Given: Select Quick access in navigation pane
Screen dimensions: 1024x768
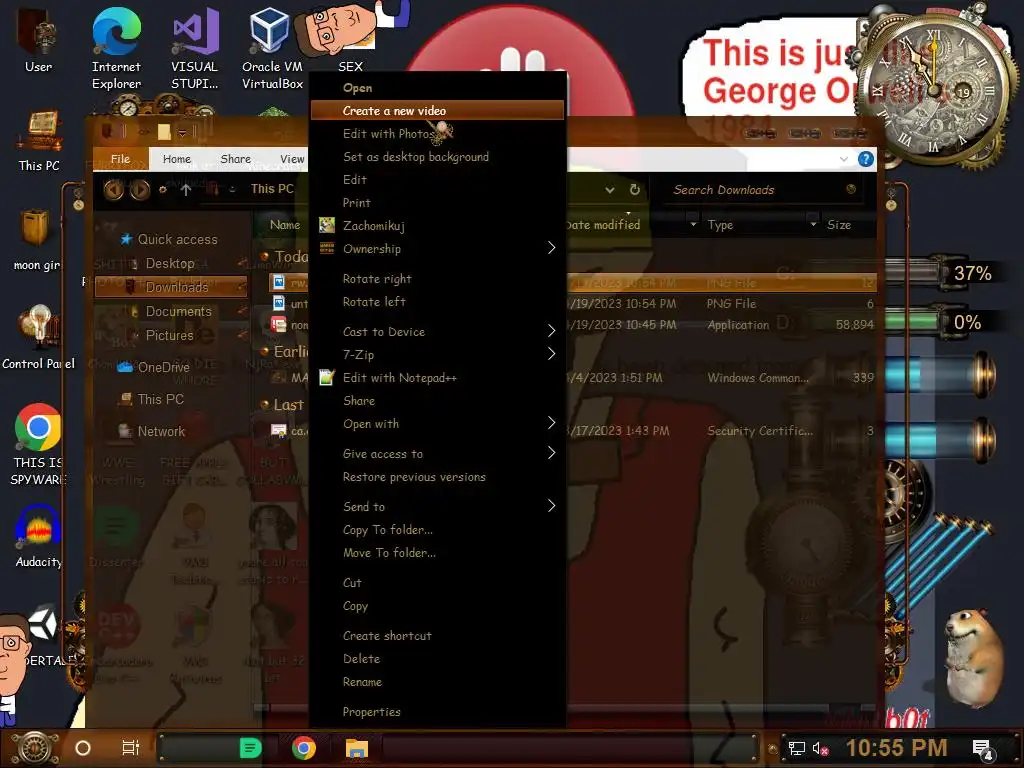Looking at the screenshot, I should pos(178,239).
